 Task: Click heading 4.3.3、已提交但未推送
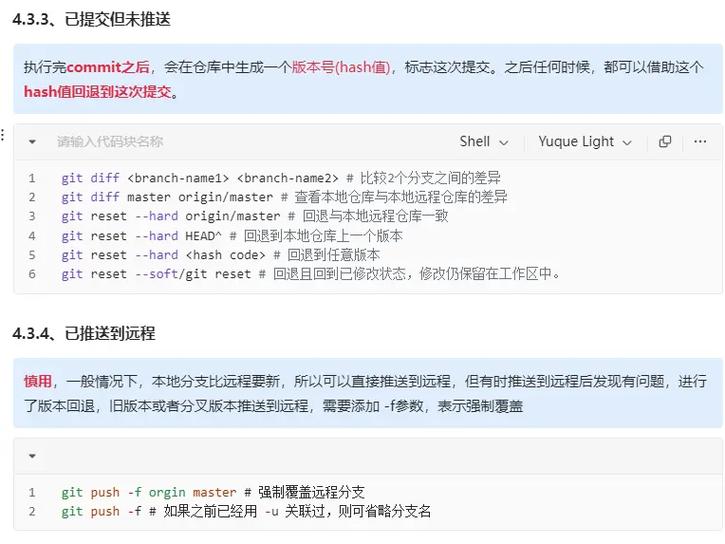click(x=92, y=19)
